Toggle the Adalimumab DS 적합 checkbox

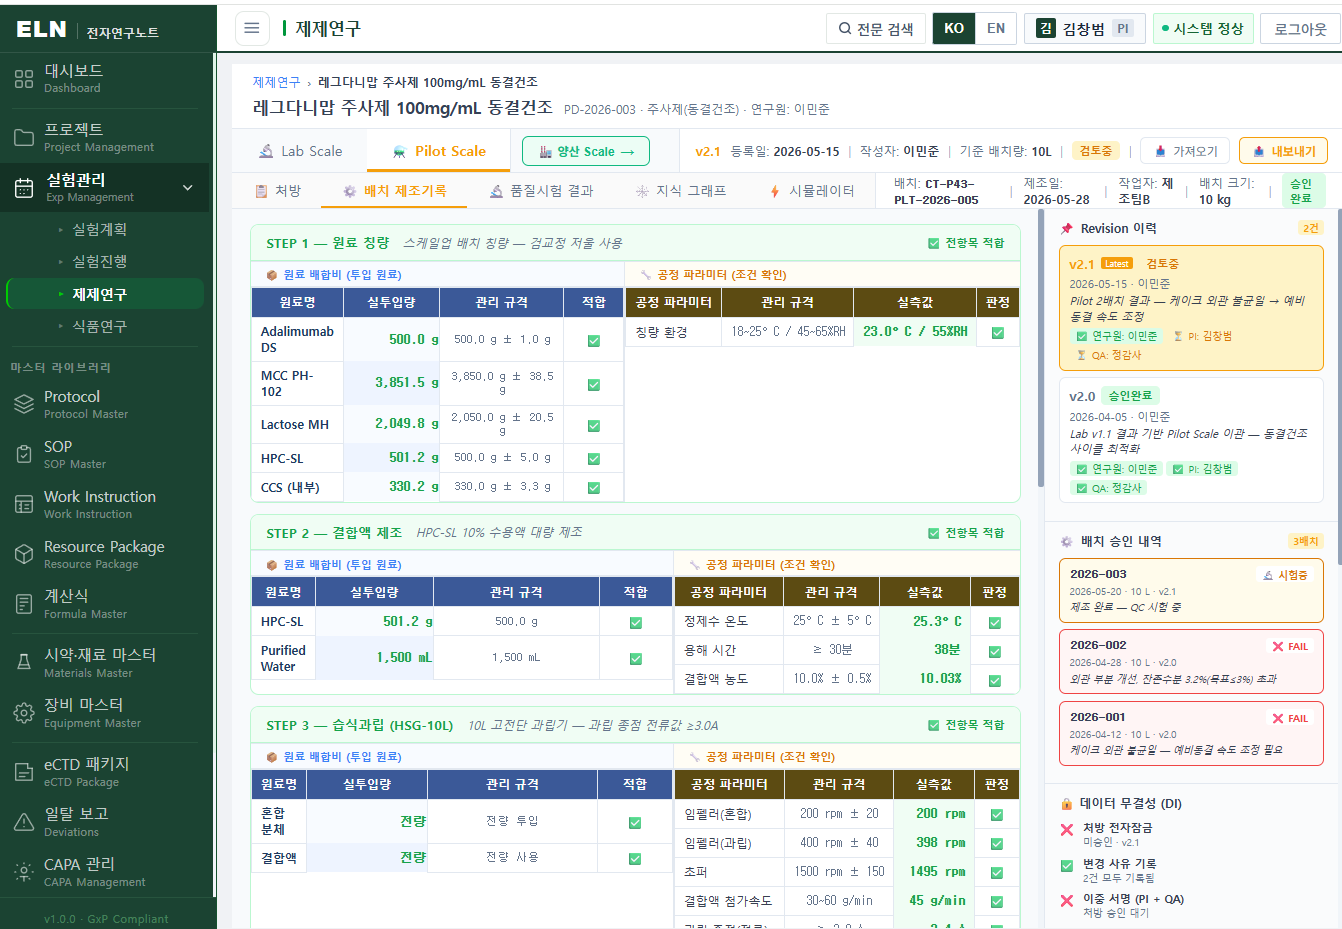click(x=594, y=341)
